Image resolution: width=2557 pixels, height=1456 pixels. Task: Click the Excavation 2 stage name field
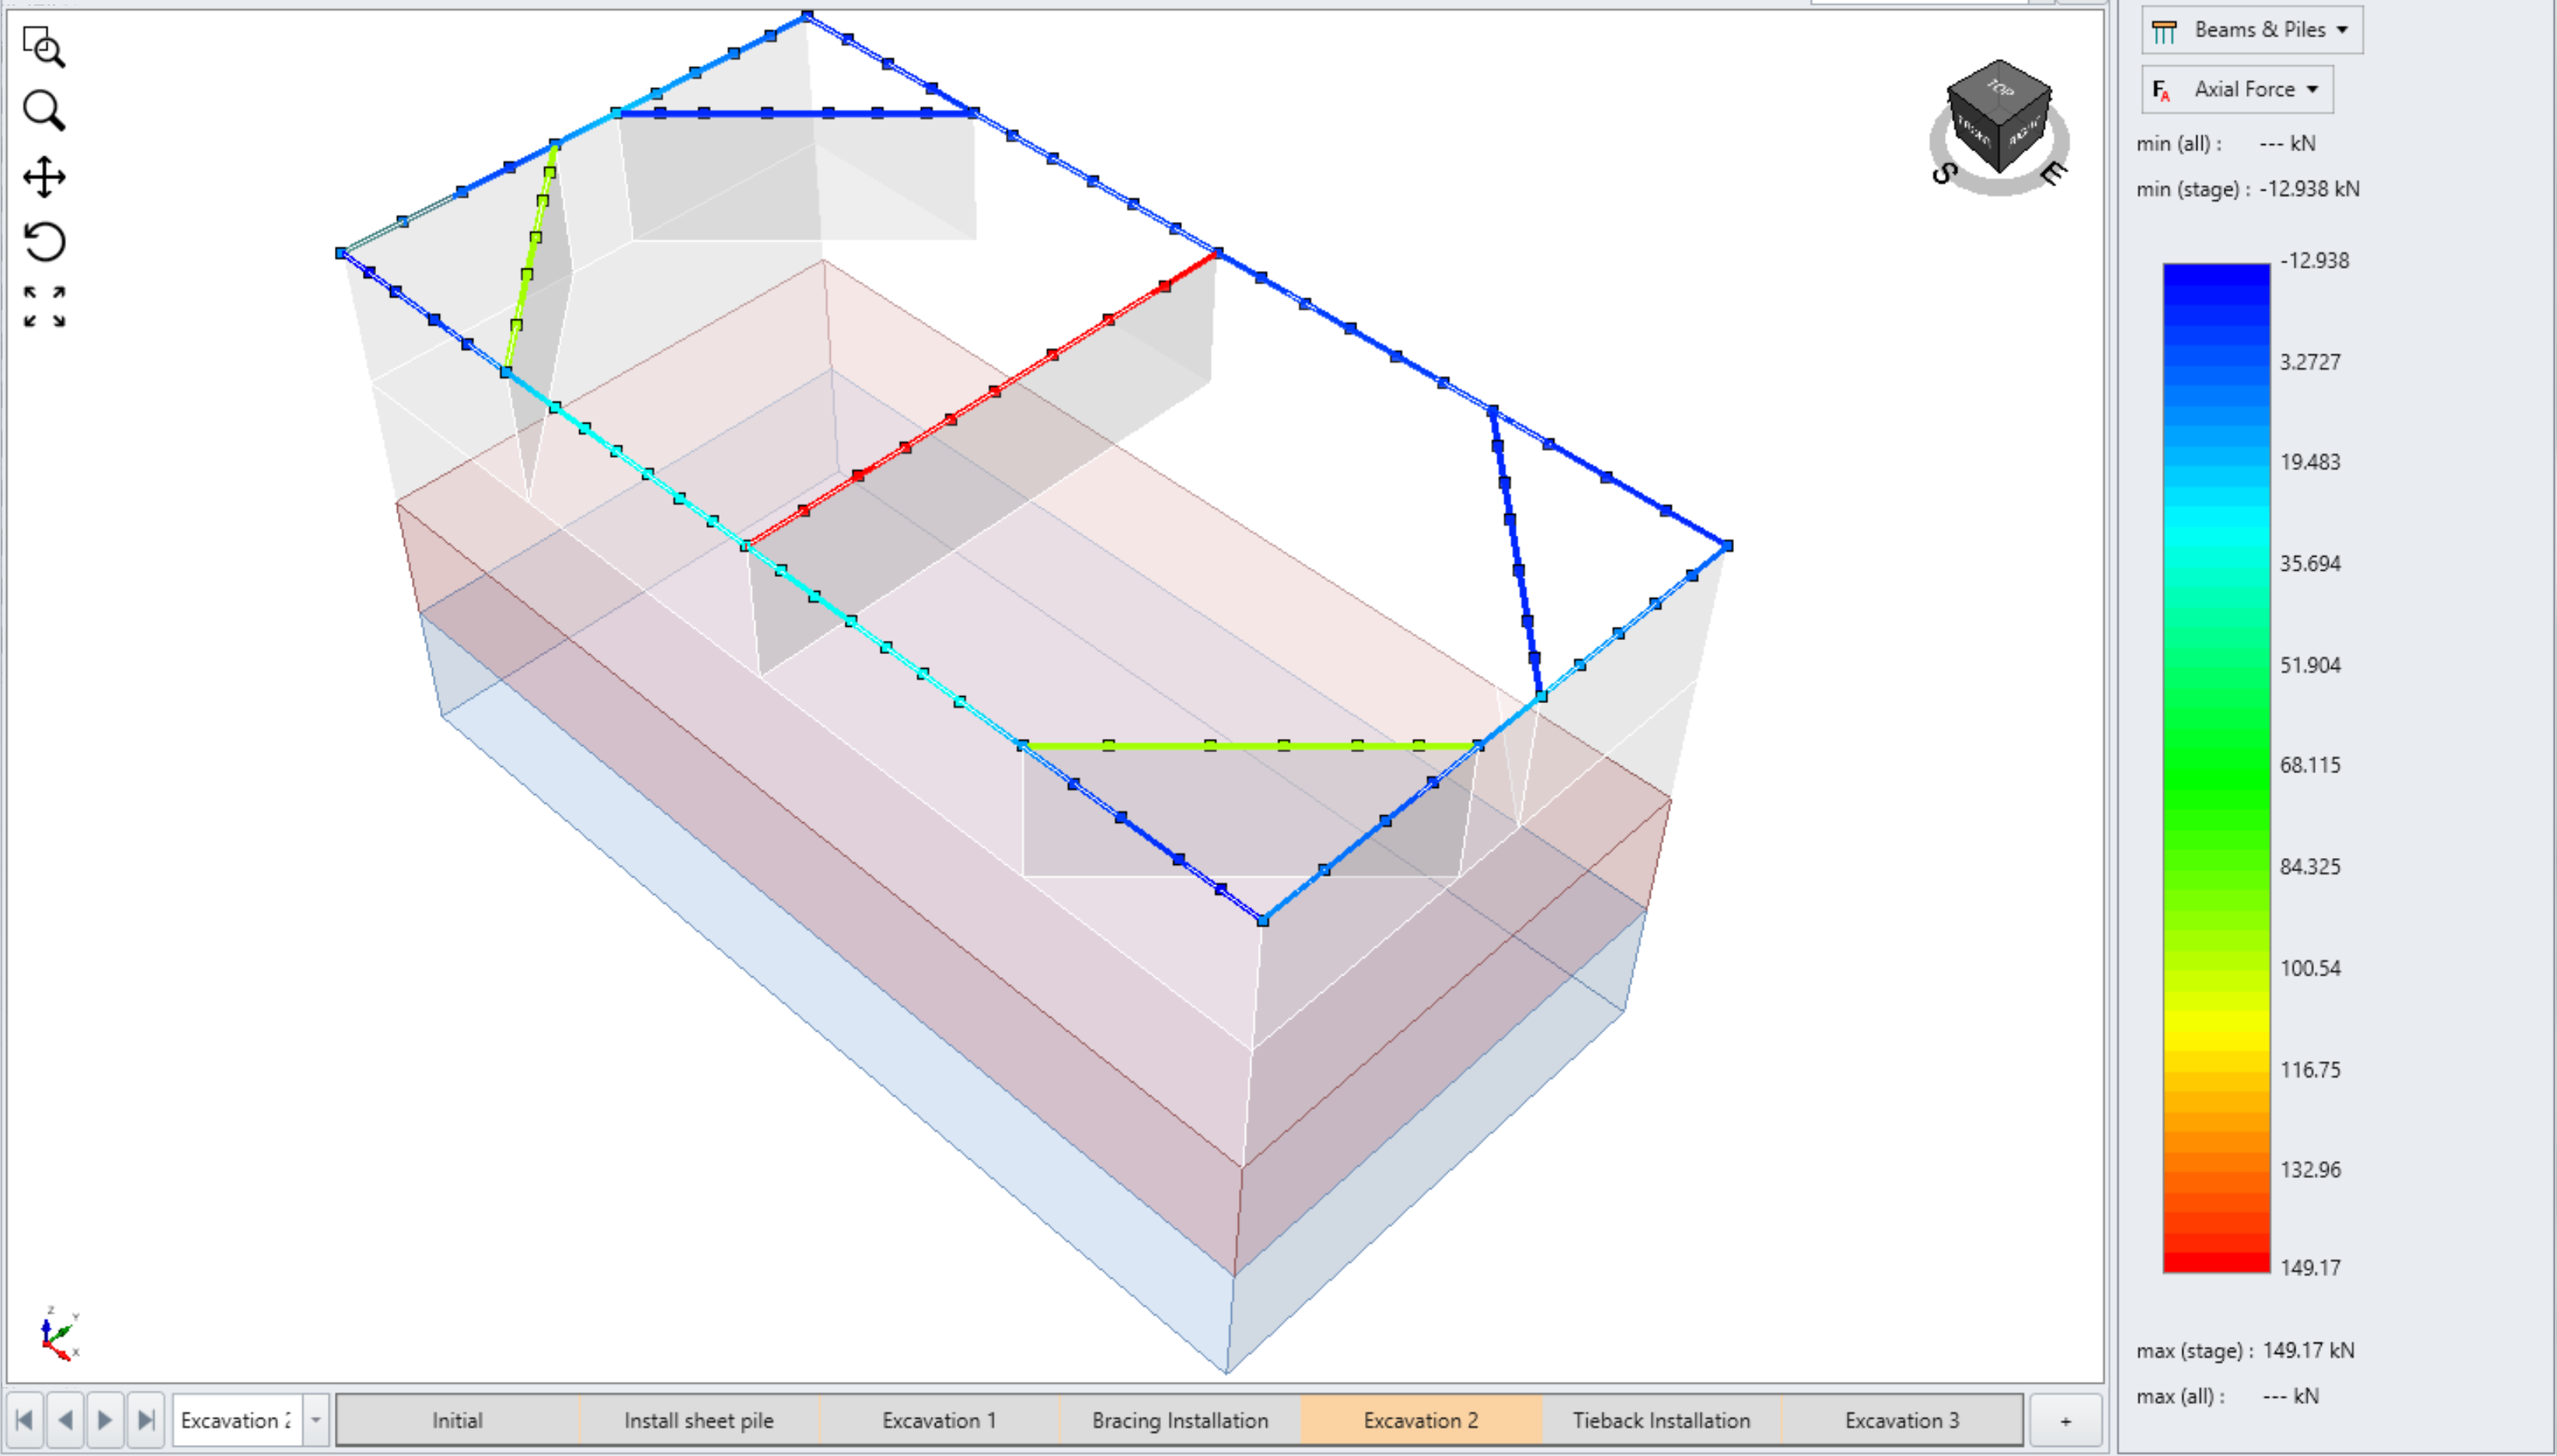click(238, 1420)
